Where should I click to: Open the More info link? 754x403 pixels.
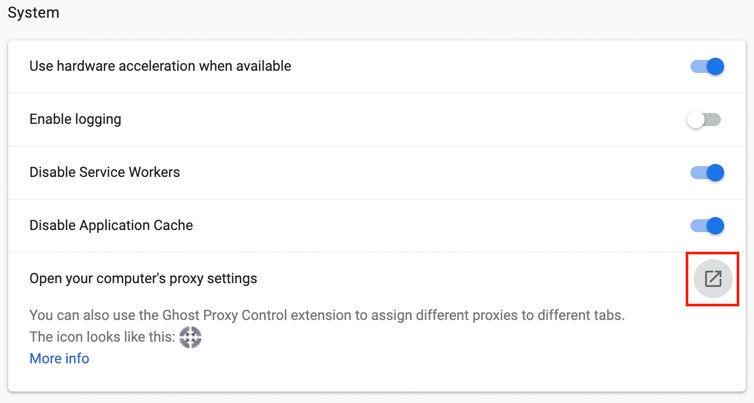[x=59, y=358]
